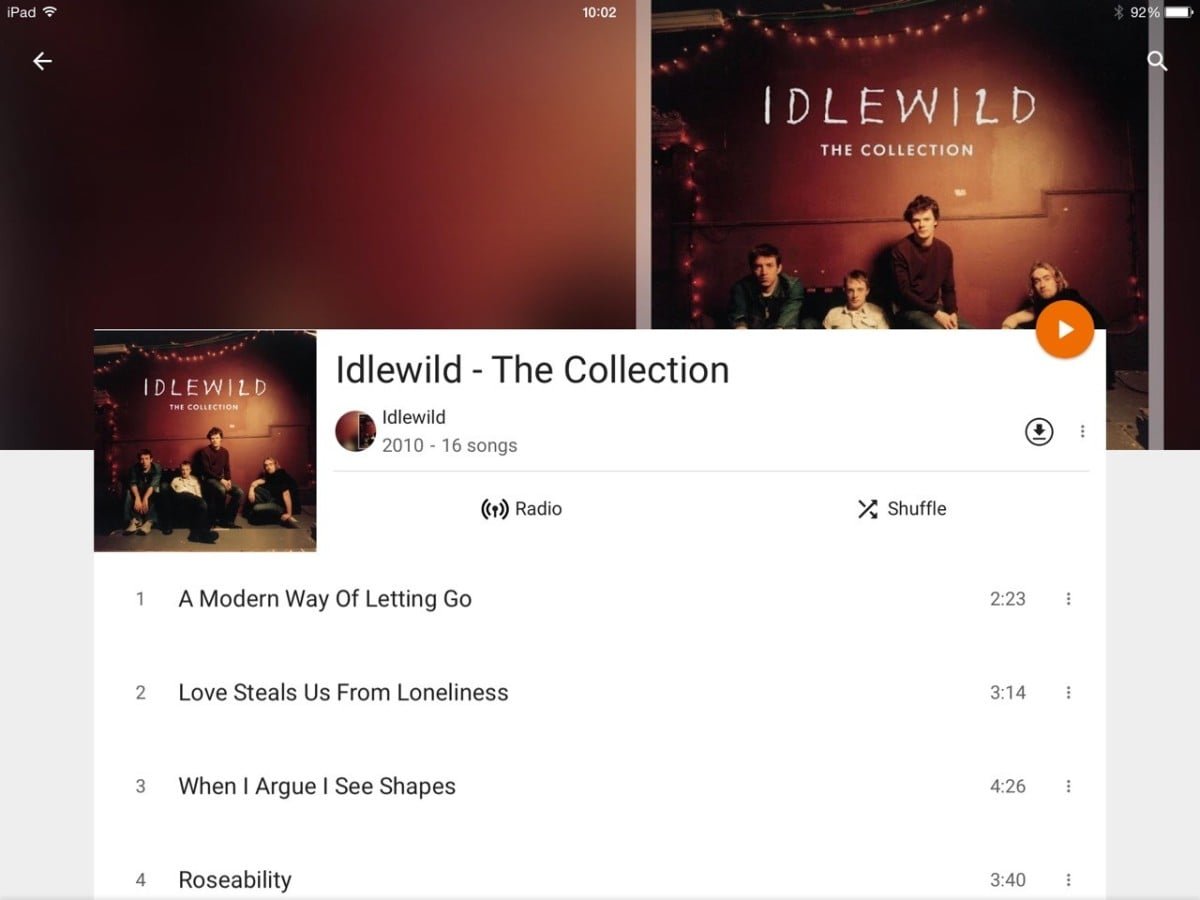Open options for A Modern Way Of Letting Go

[1068, 599]
